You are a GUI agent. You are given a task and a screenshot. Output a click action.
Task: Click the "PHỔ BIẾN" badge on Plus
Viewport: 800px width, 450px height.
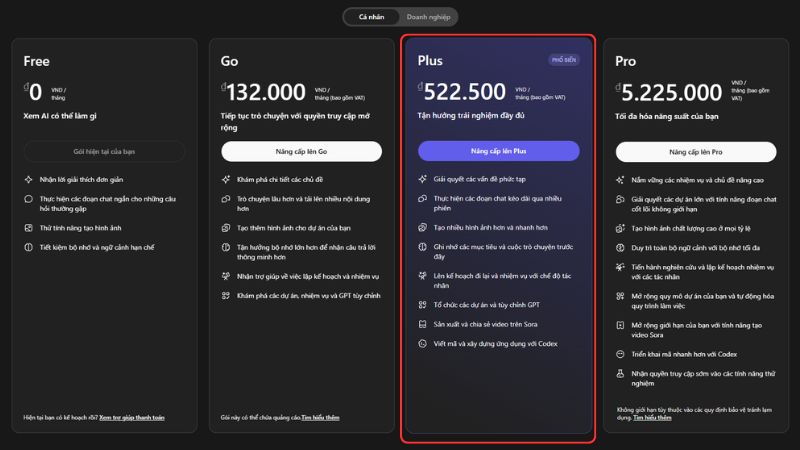565,60
